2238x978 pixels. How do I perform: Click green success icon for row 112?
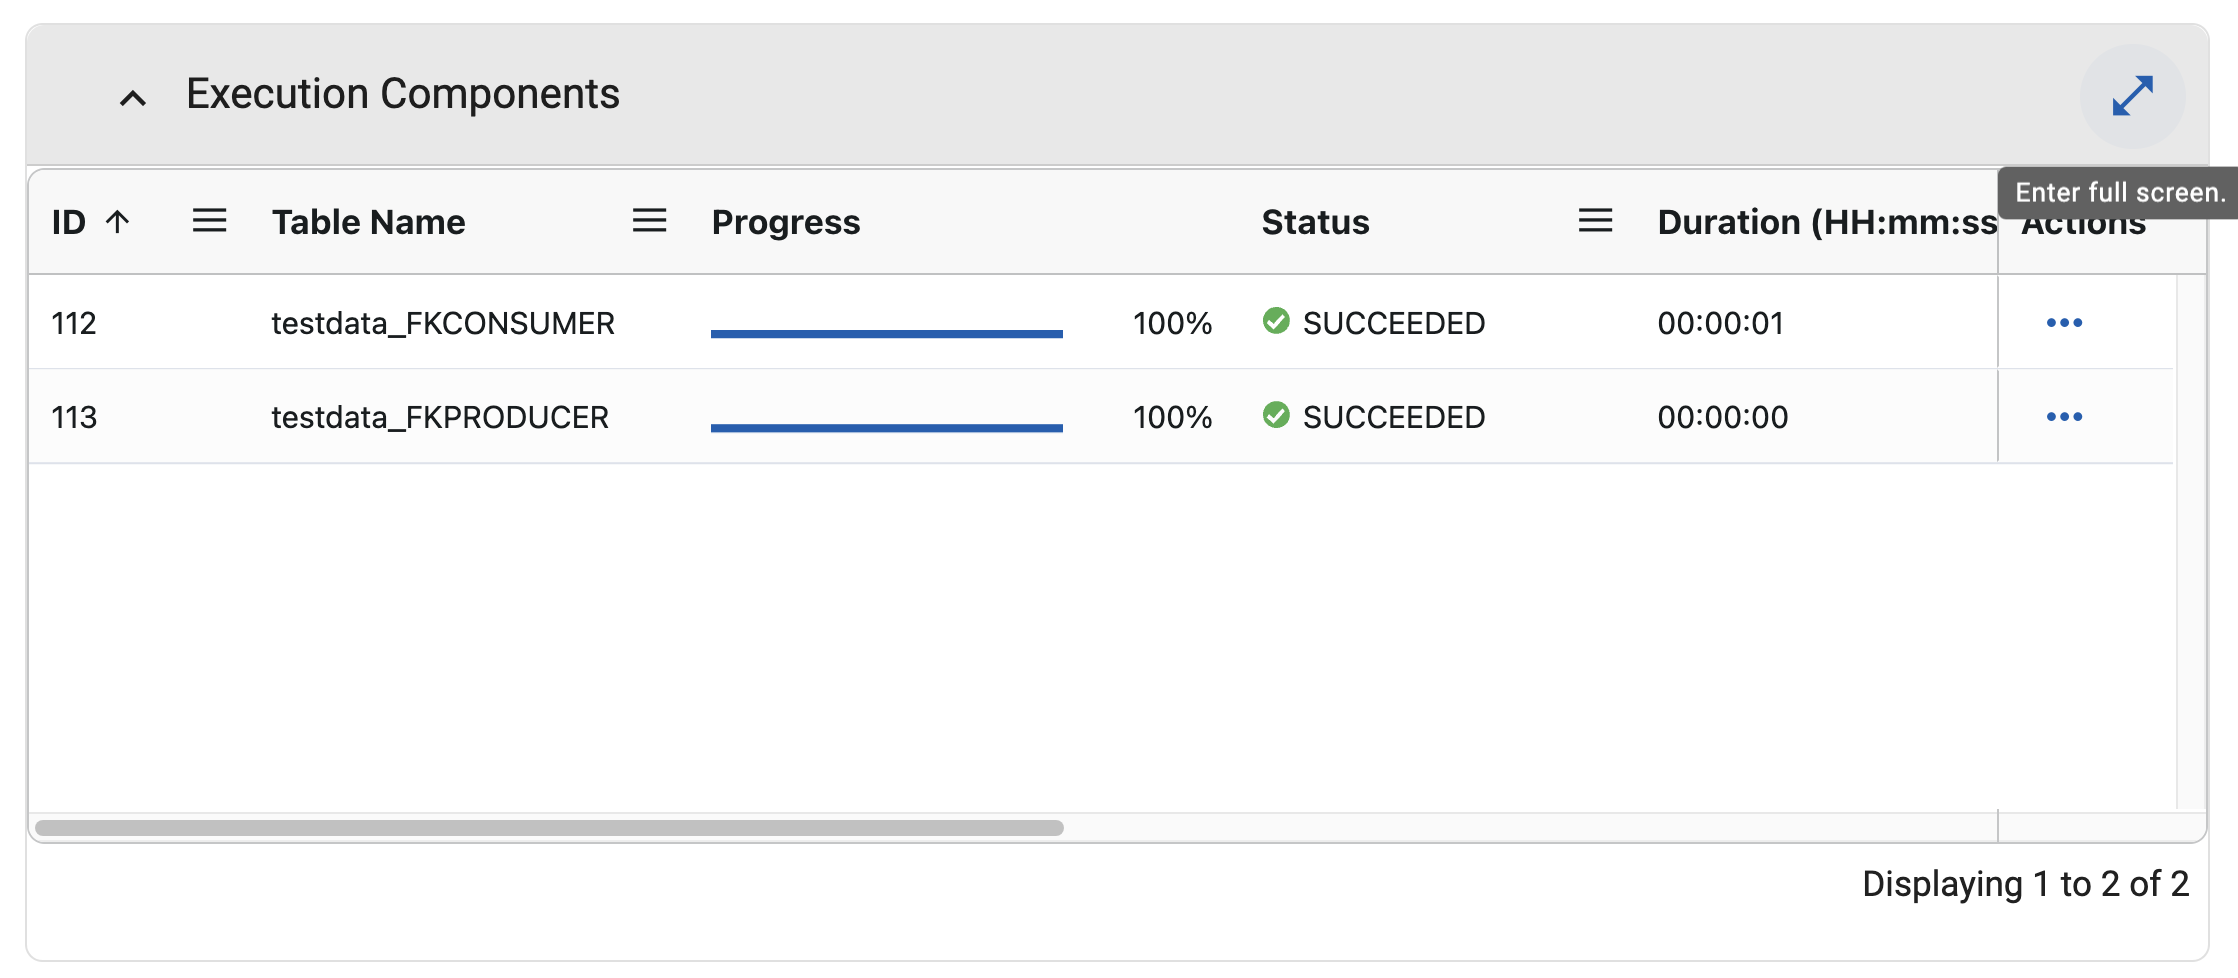tap(1276, 321)
